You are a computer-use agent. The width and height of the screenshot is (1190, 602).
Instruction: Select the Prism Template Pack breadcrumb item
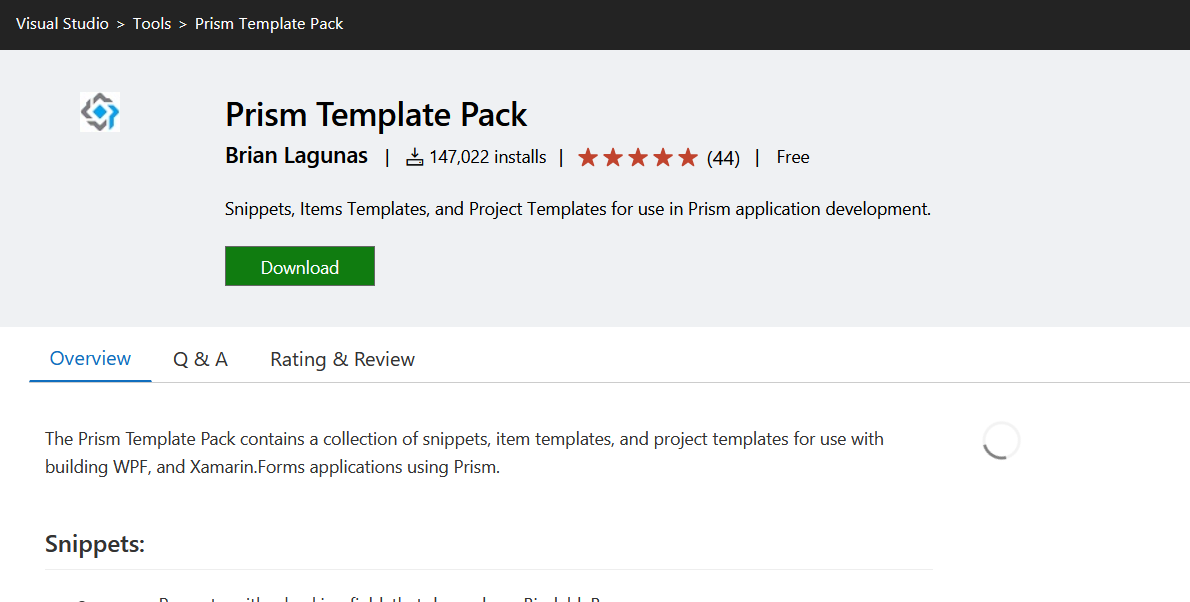[269, 24]
